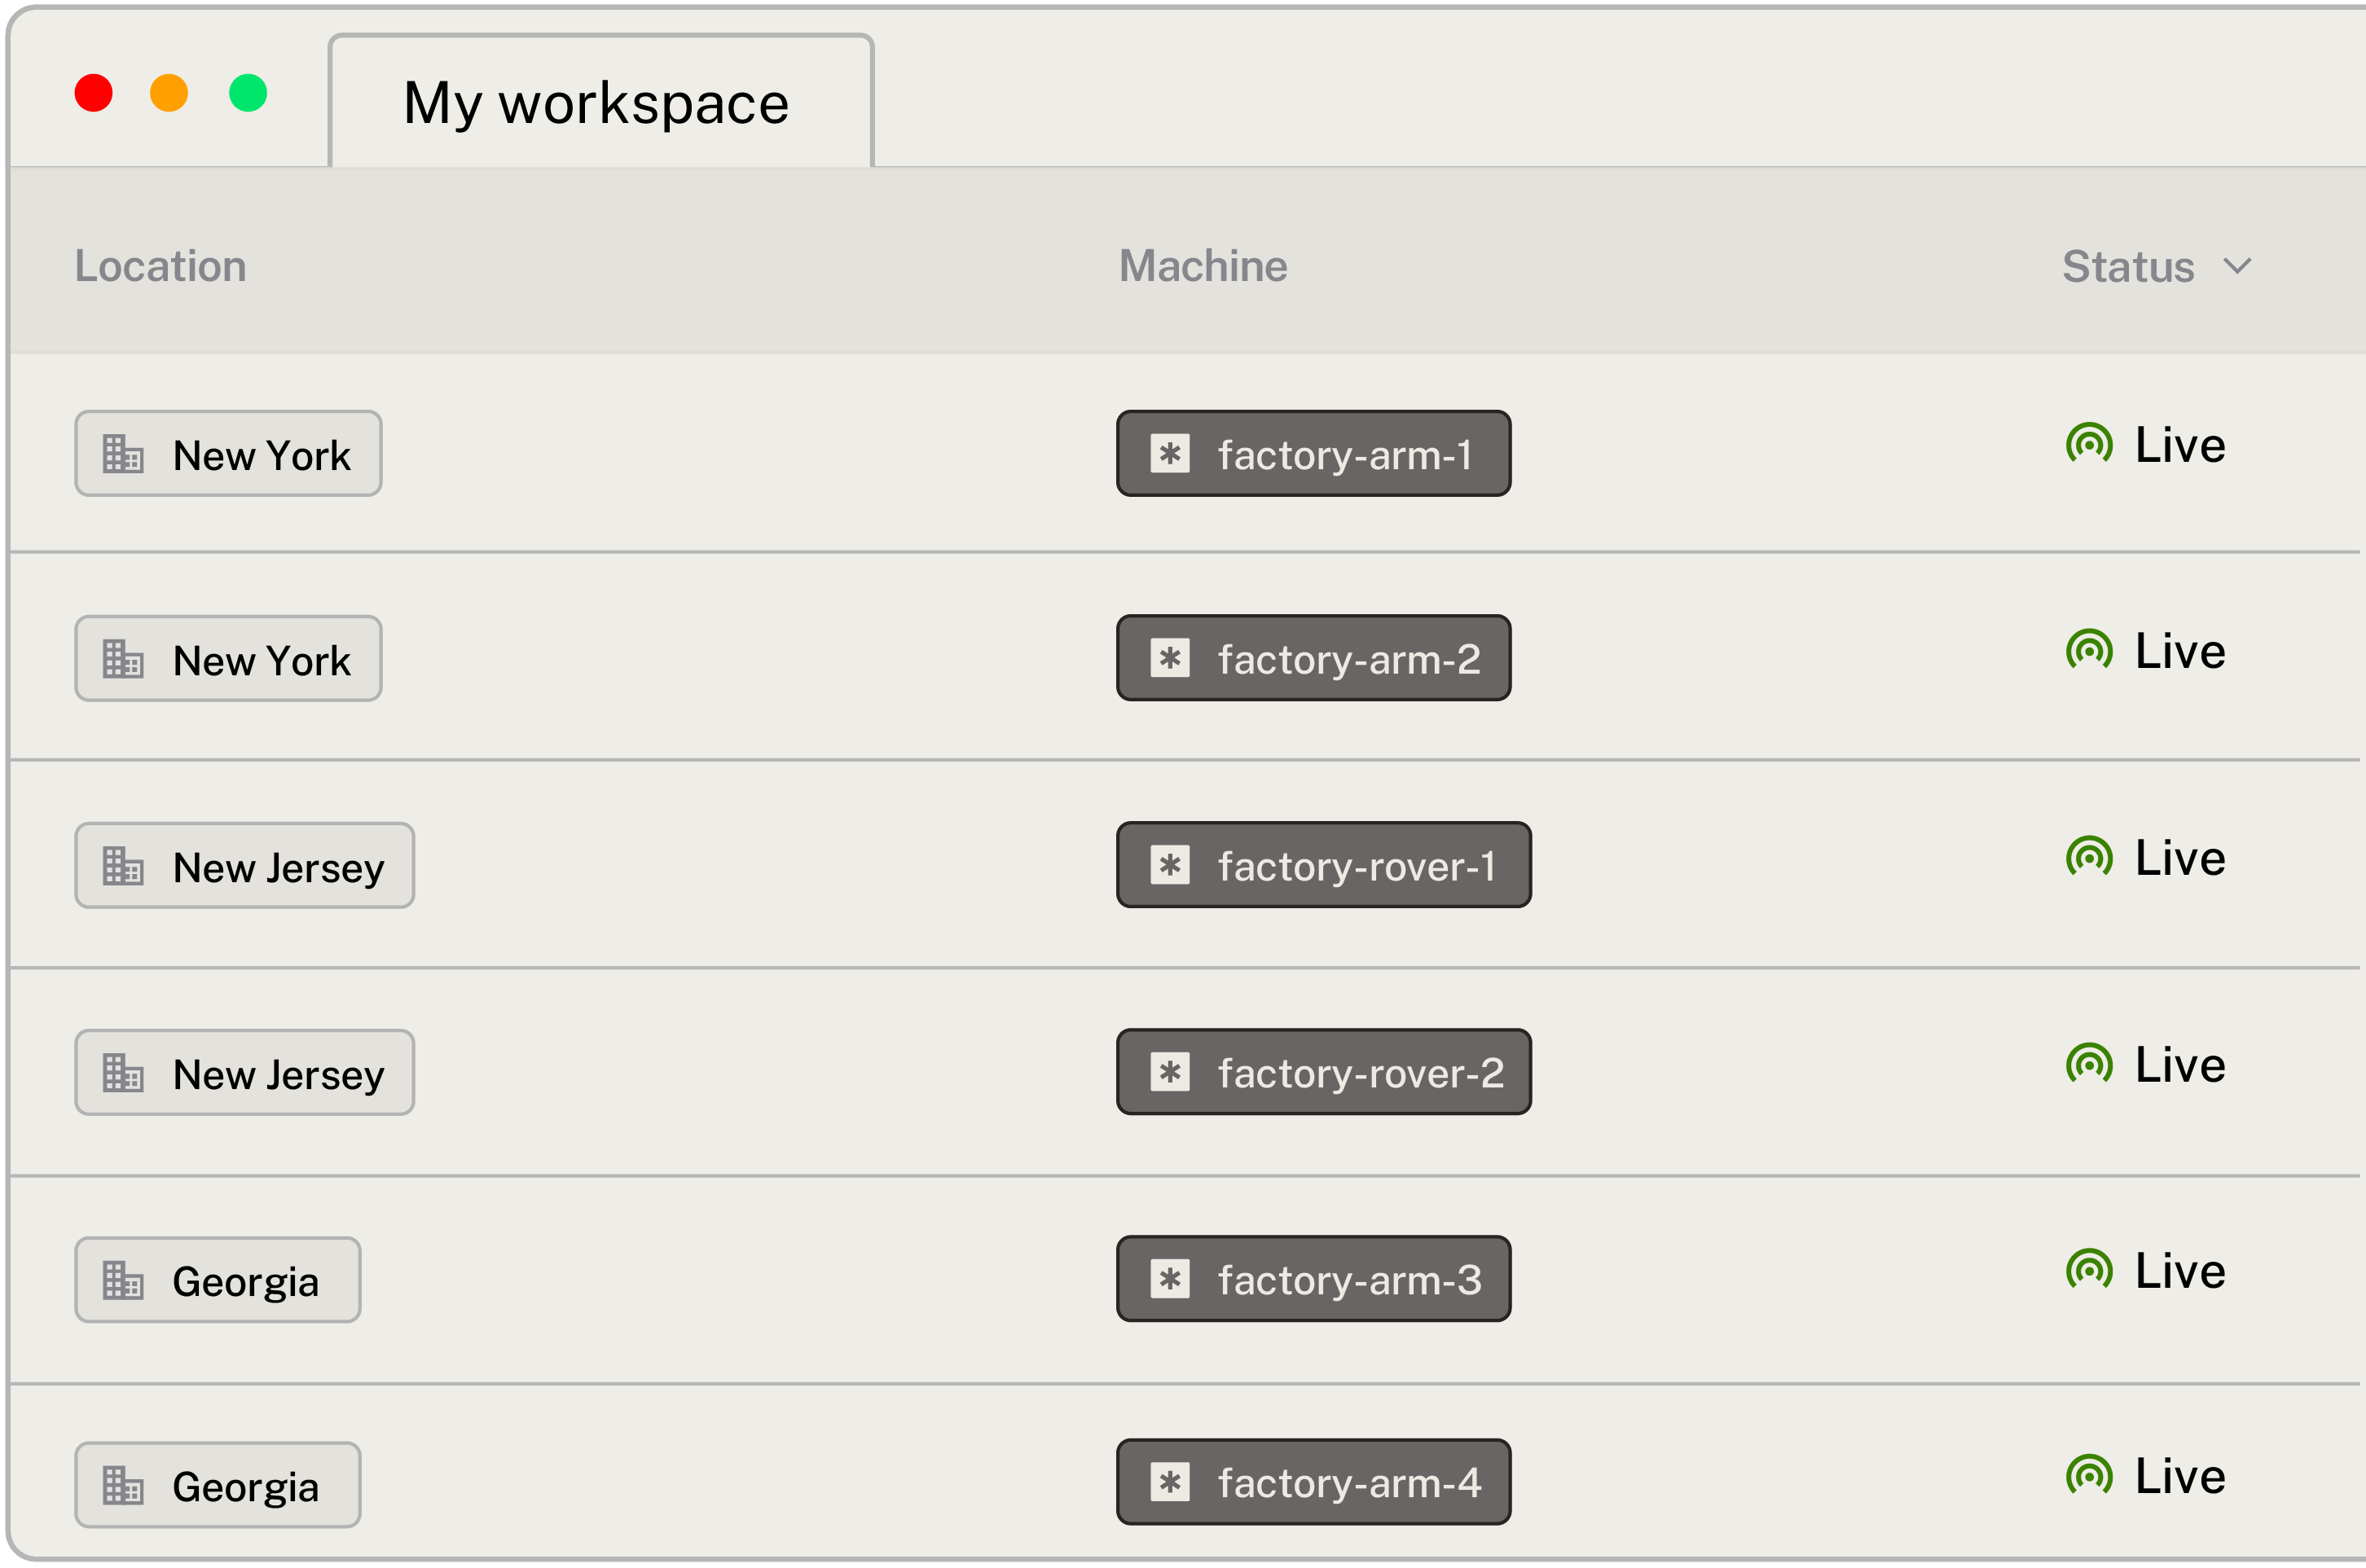
Task: Click the building icon next to New York
Action: click(122, 454)
